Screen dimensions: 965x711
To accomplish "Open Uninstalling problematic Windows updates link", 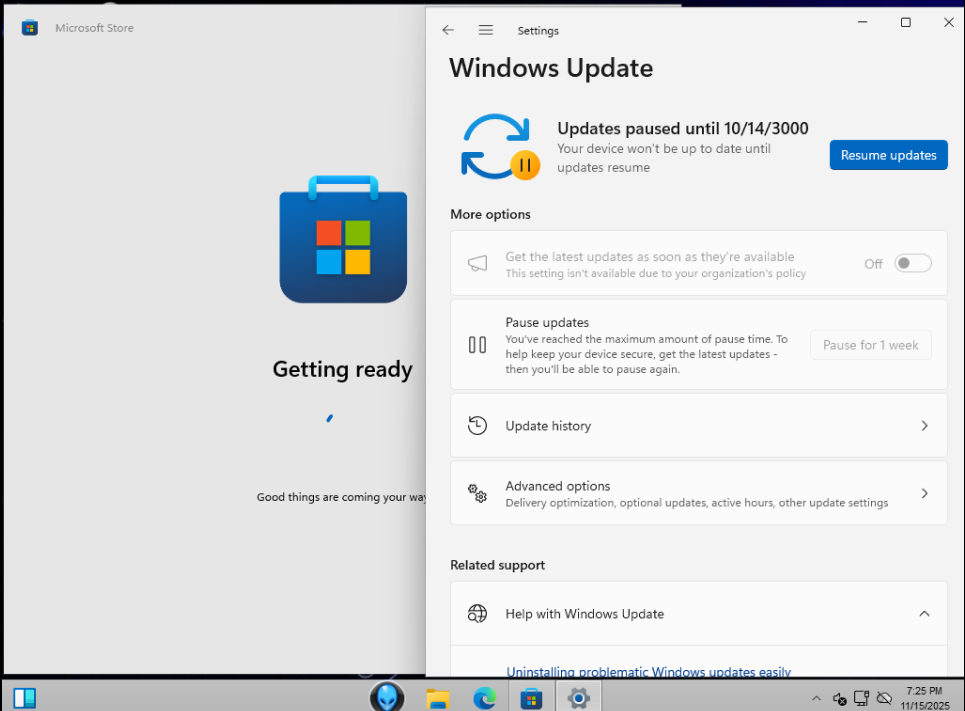I will (648, 672).
